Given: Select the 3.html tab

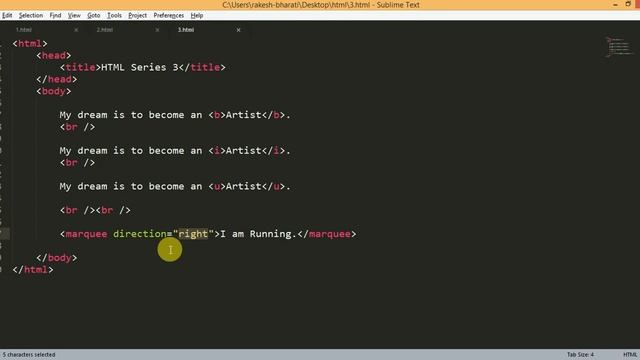Looking at the screenshot, I should point(186,30).
